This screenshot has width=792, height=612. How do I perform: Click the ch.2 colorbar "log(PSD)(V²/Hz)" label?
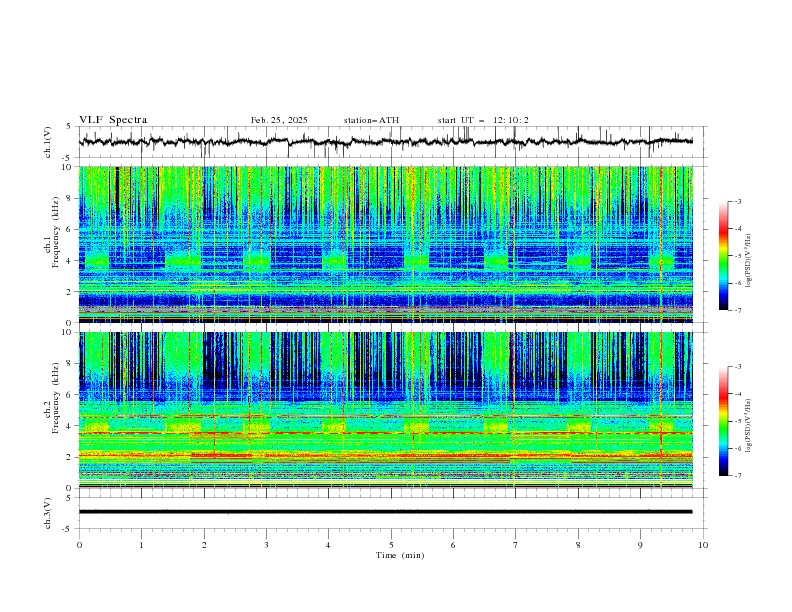748,425
